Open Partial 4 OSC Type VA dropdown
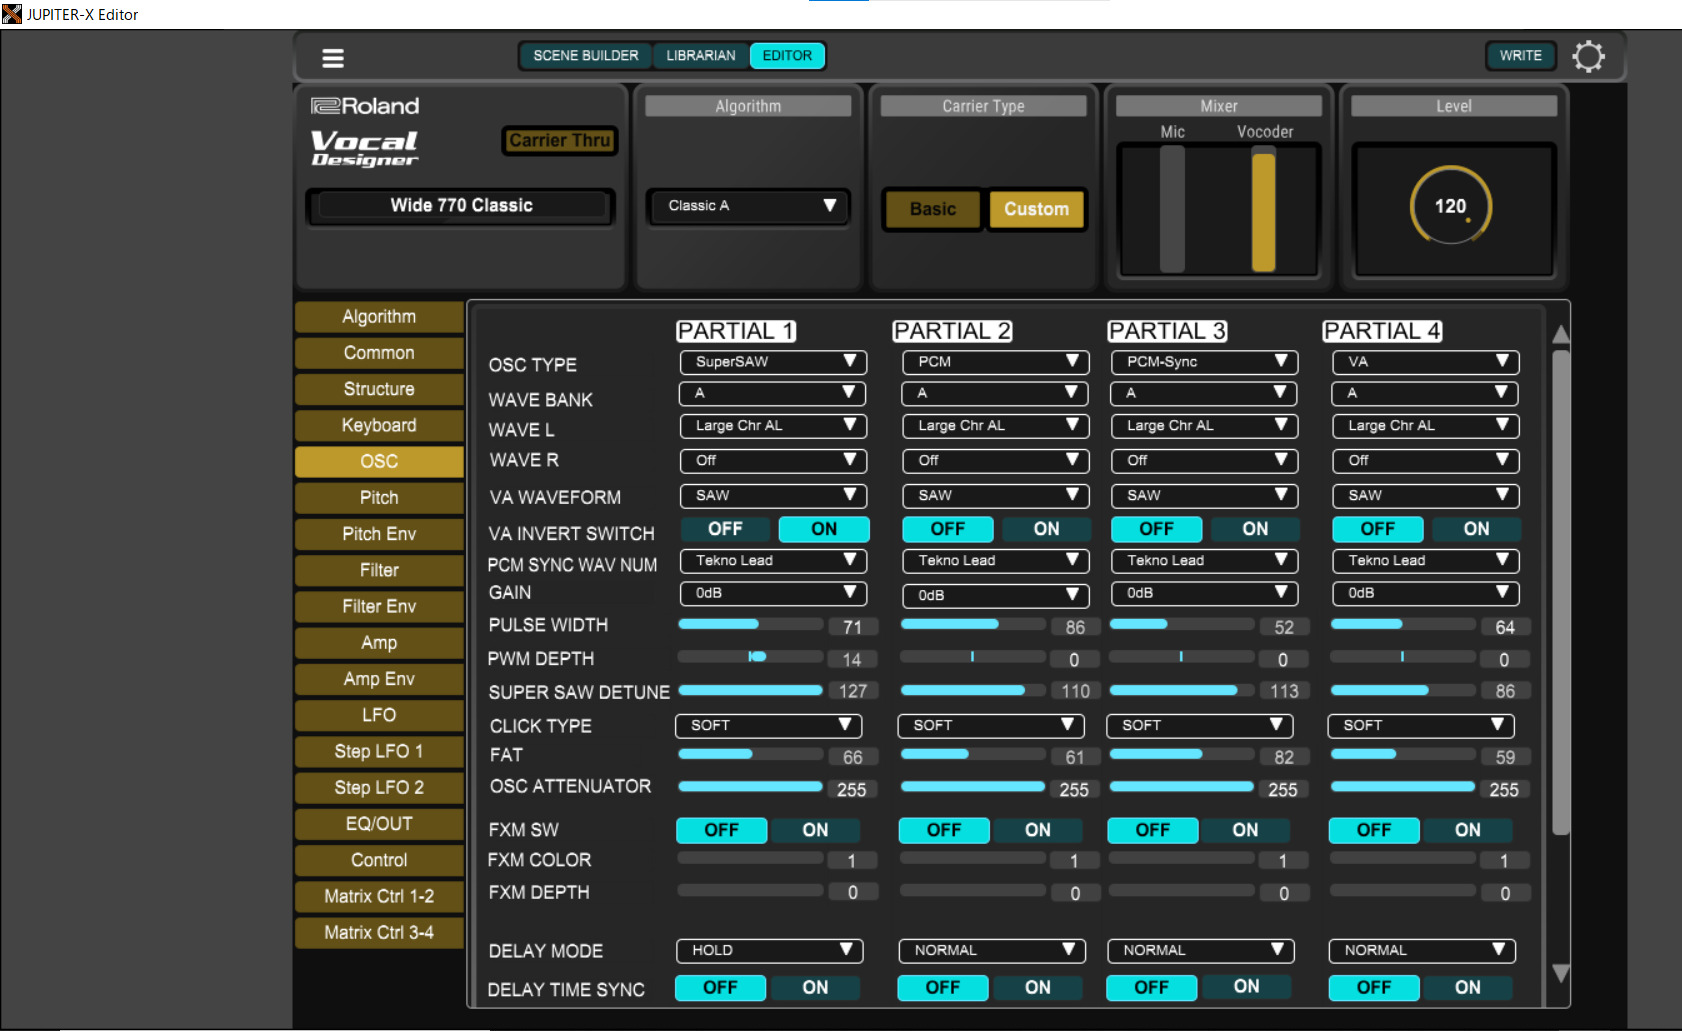The image size is (1682, 1031). (x=1425, y=362)
